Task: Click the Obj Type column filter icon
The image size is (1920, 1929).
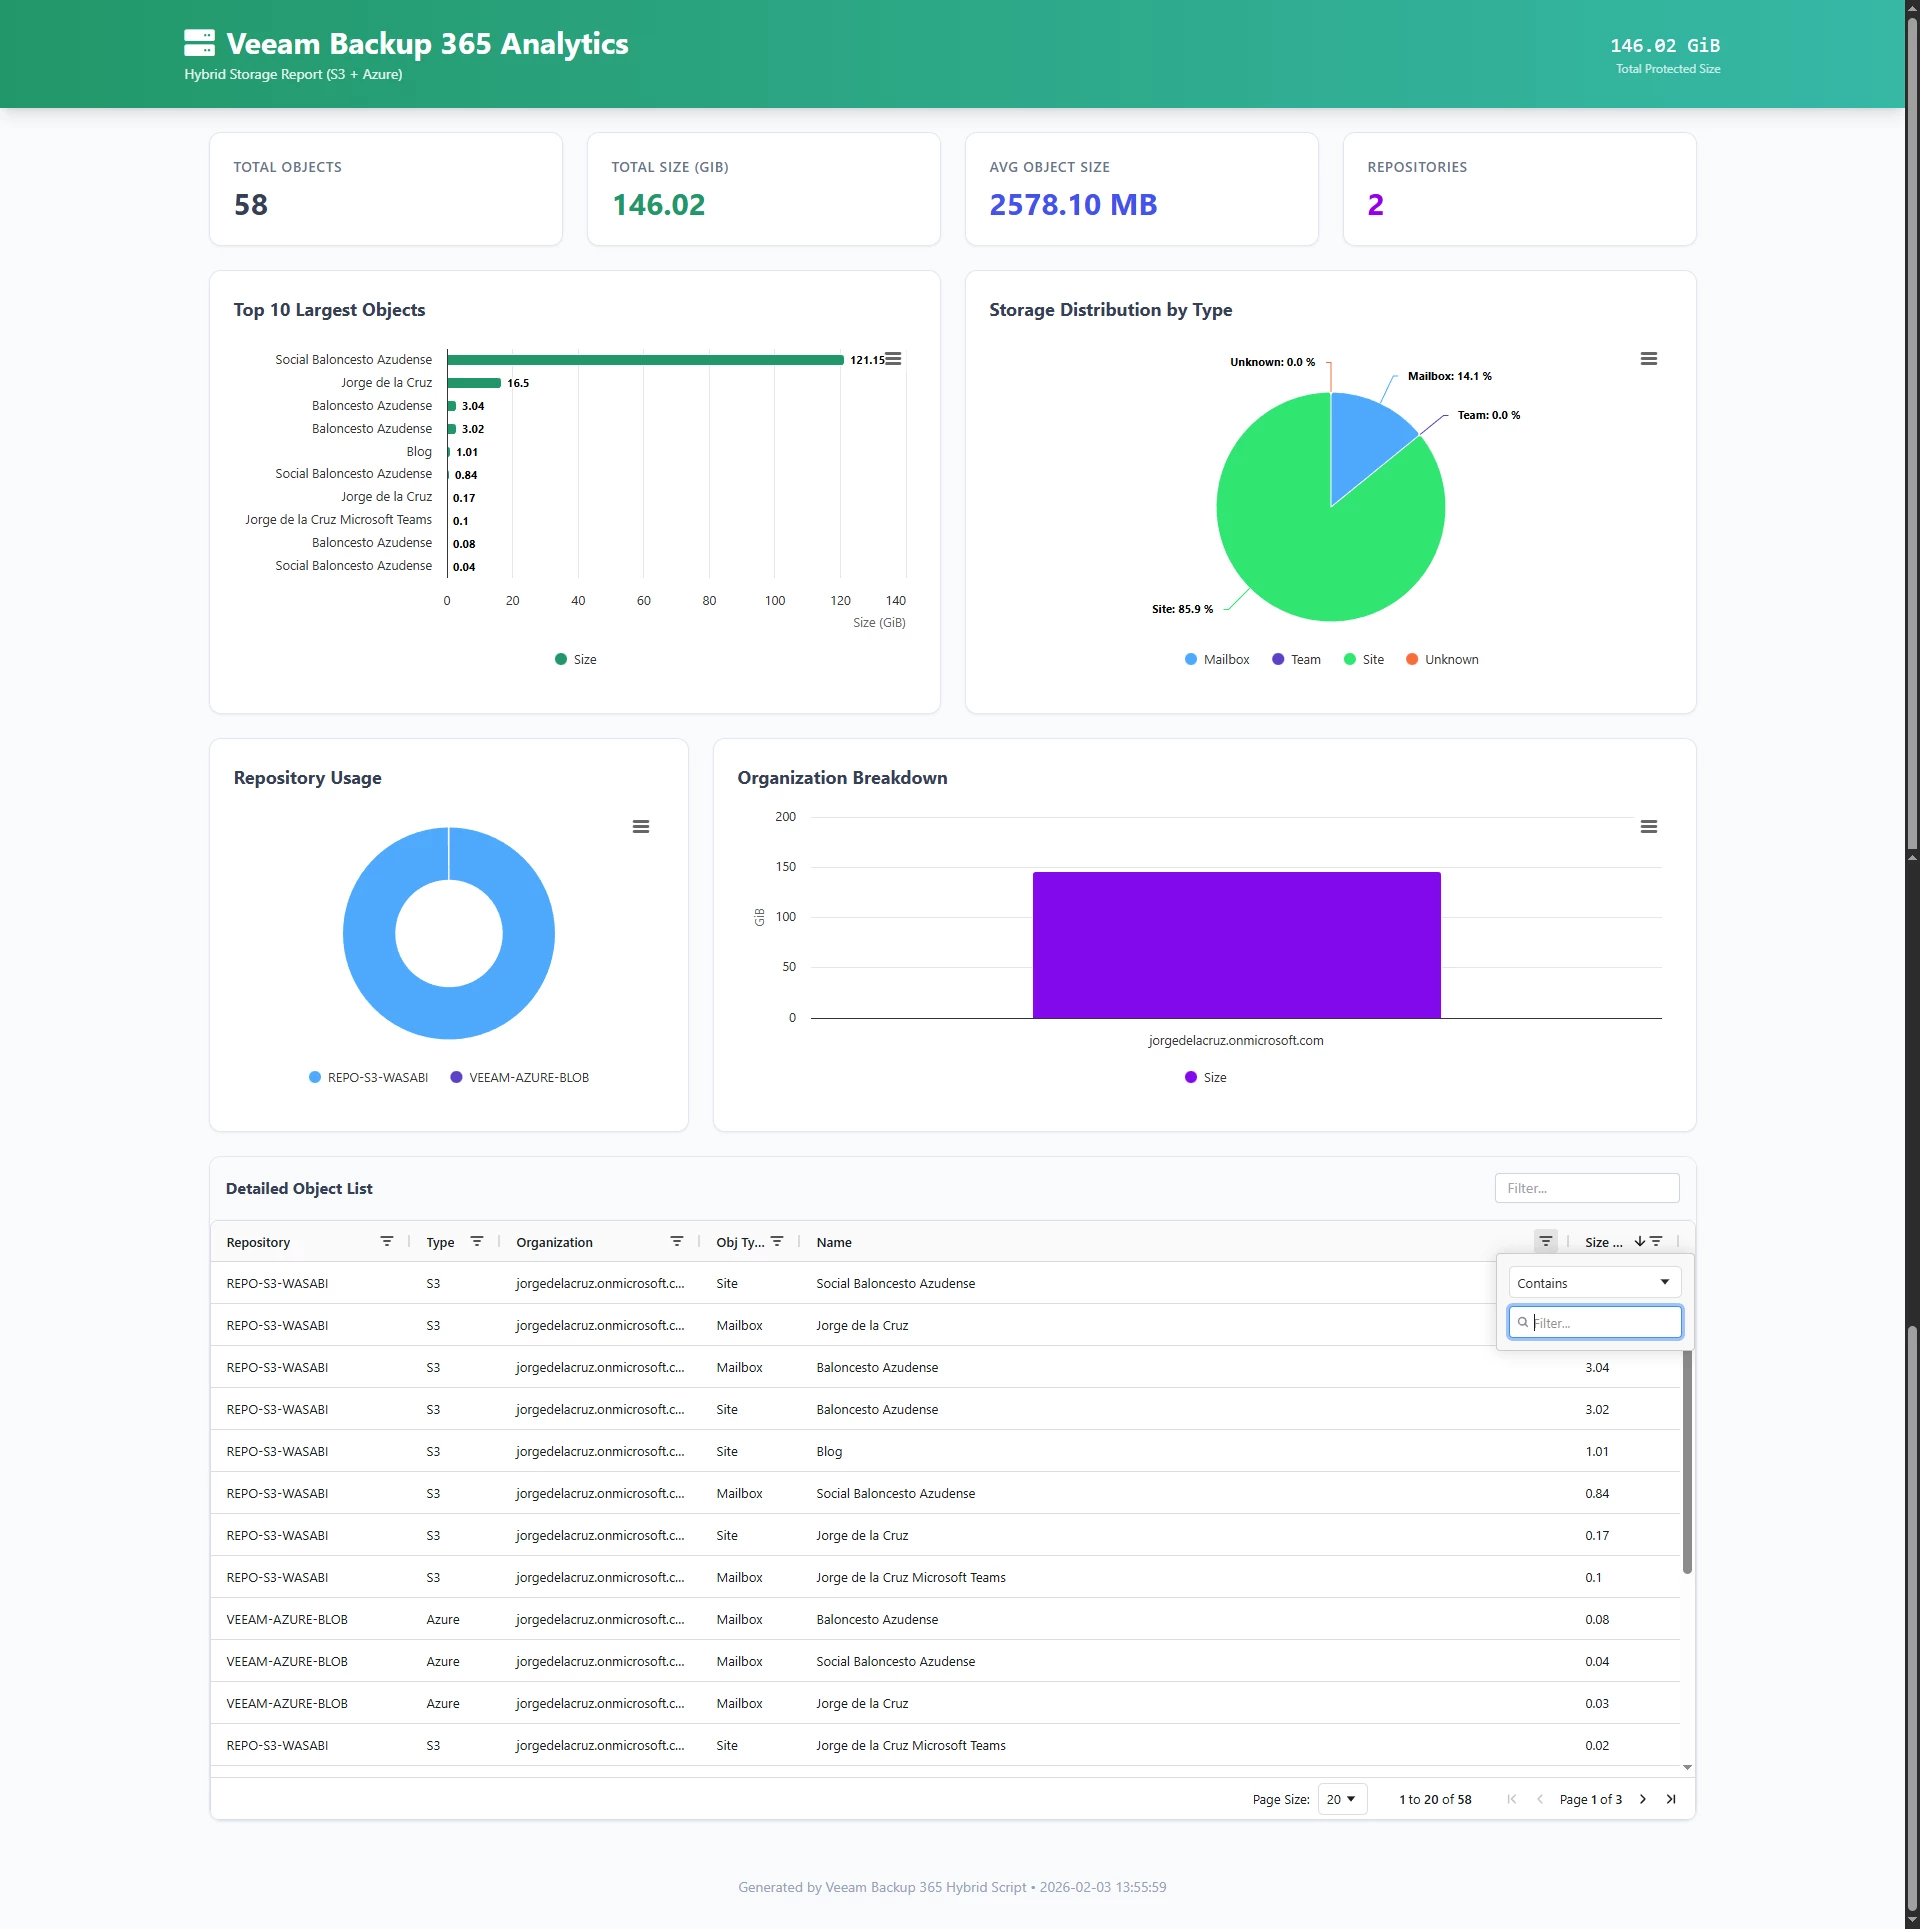Action: point(776,1241)
